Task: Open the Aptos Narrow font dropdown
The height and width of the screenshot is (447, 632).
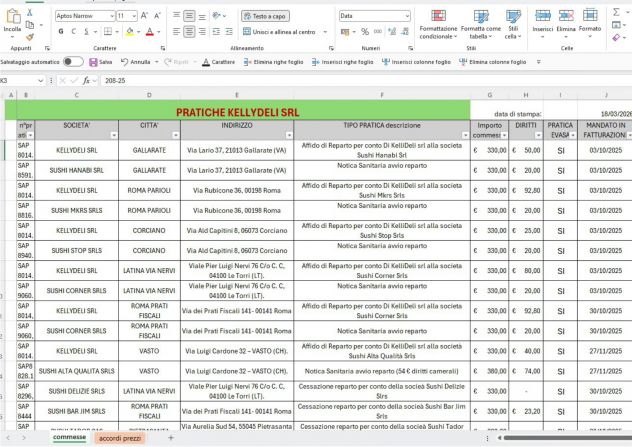Action: pyautogui.click(x=112, y=16)
